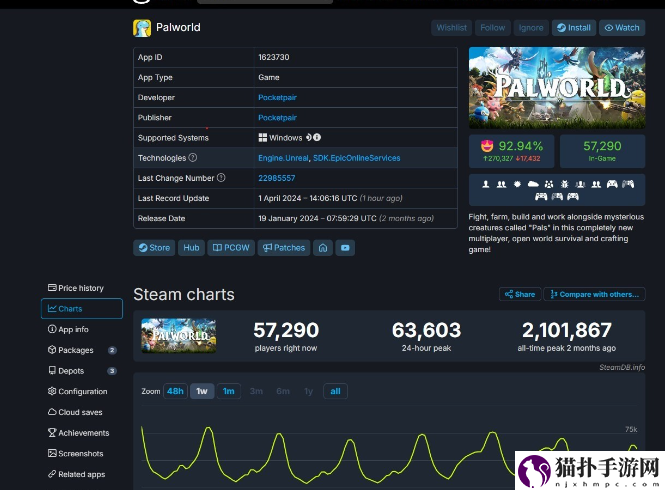Open Pocketpair publisher link
The height and width of the screenshot is (490, 665).
coord(277,118)
